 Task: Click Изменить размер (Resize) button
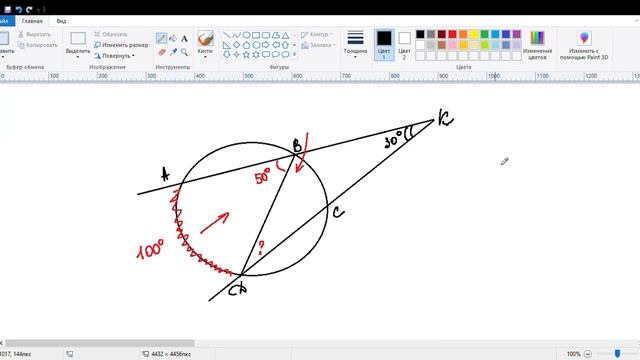coord(121,45)
